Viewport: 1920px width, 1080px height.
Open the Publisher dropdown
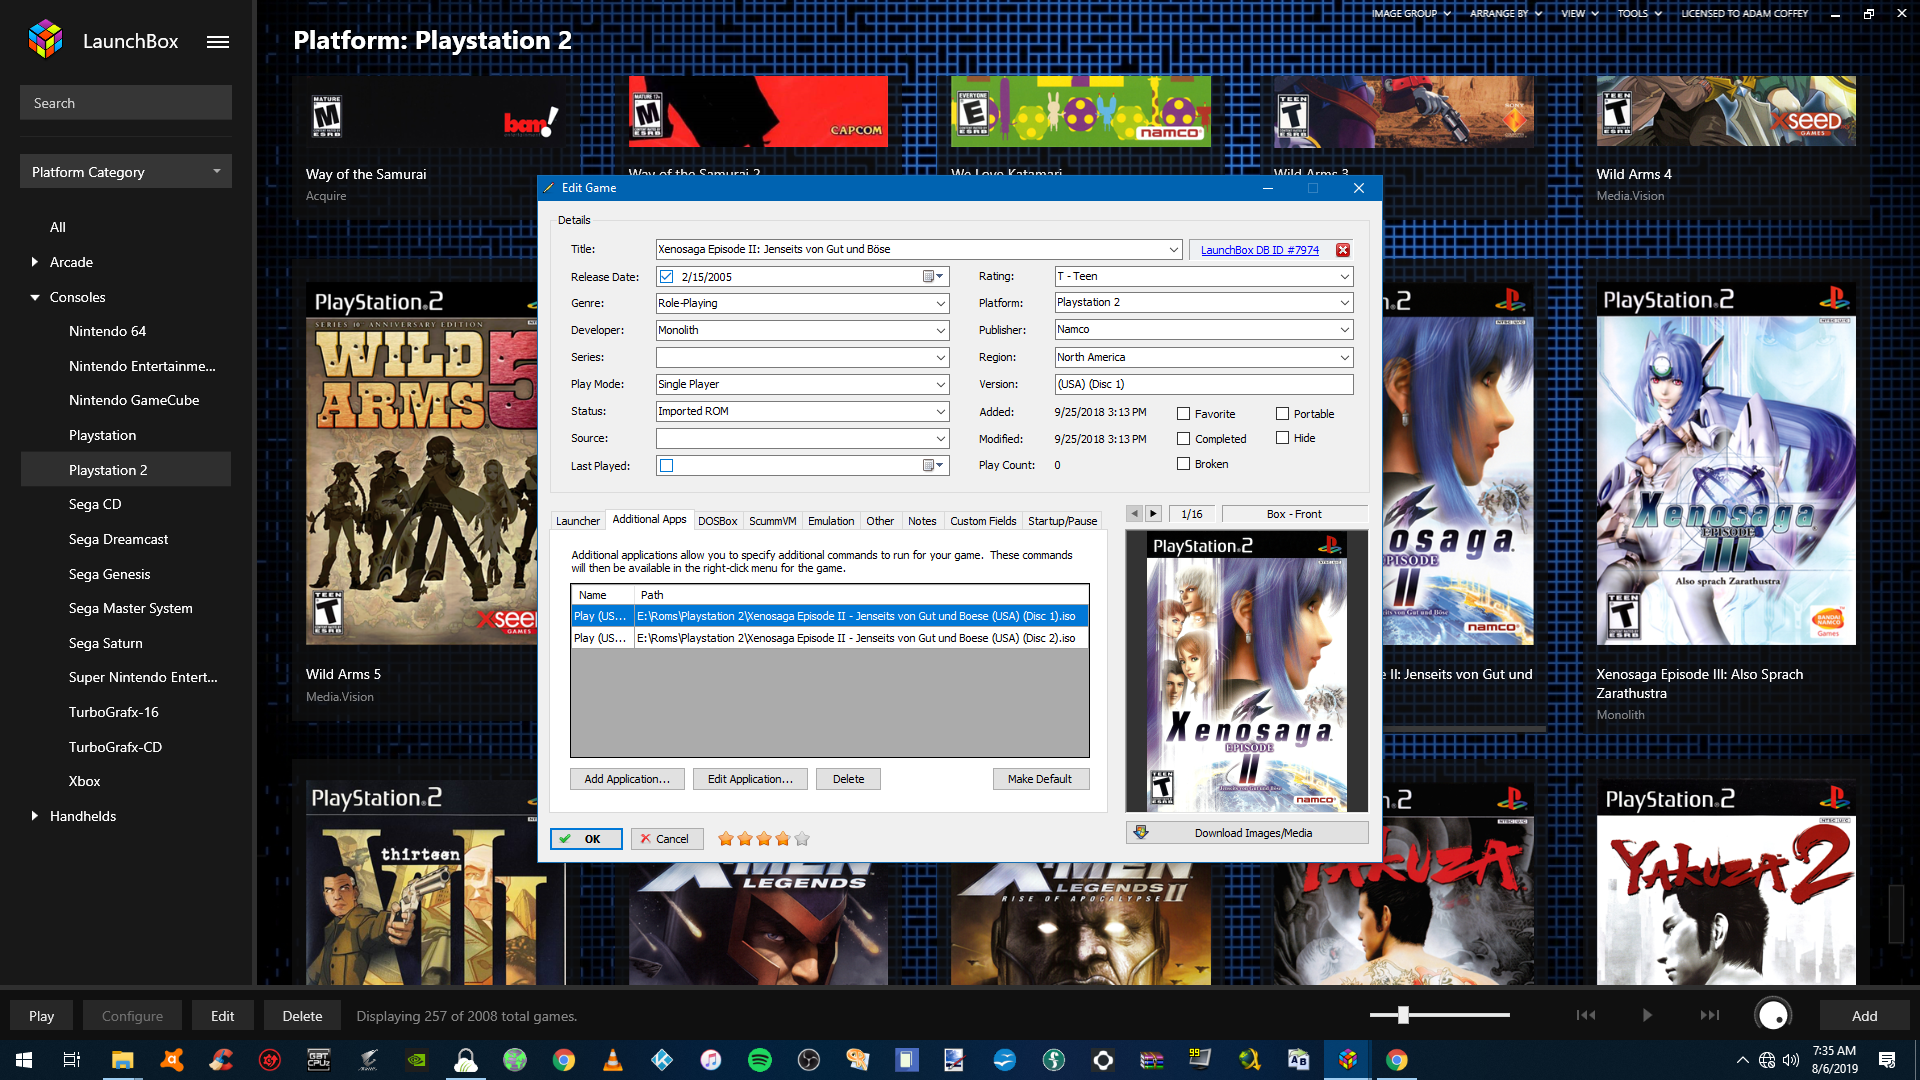tap(1345, 329)
